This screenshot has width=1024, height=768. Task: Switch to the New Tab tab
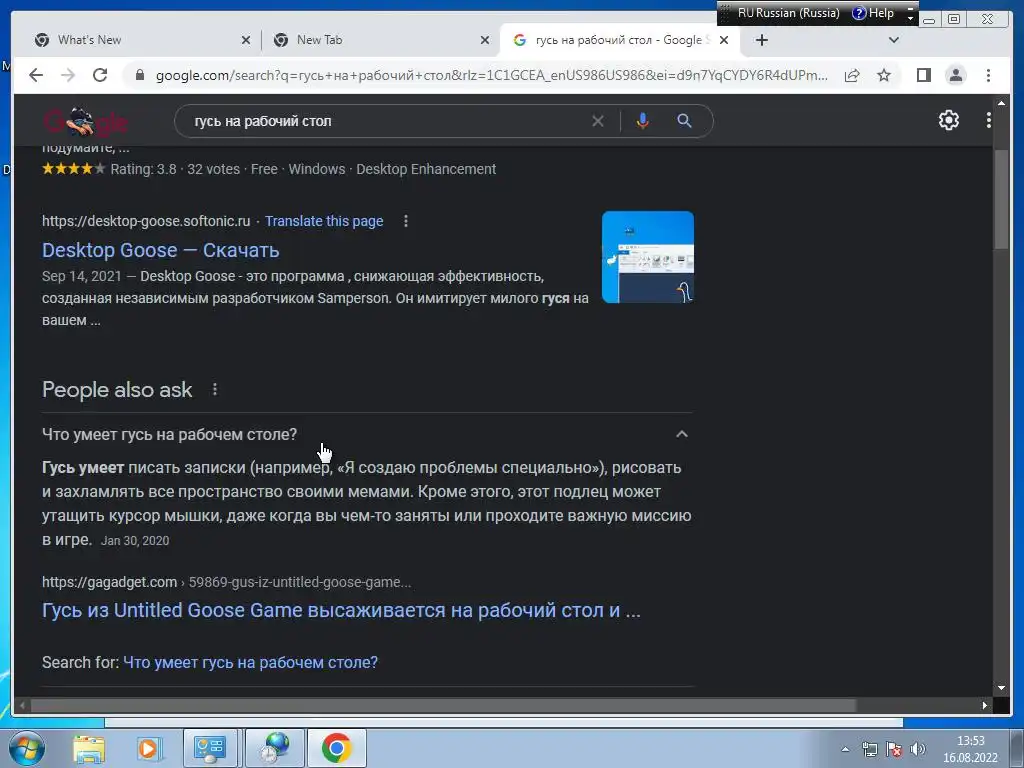(380, 40)
